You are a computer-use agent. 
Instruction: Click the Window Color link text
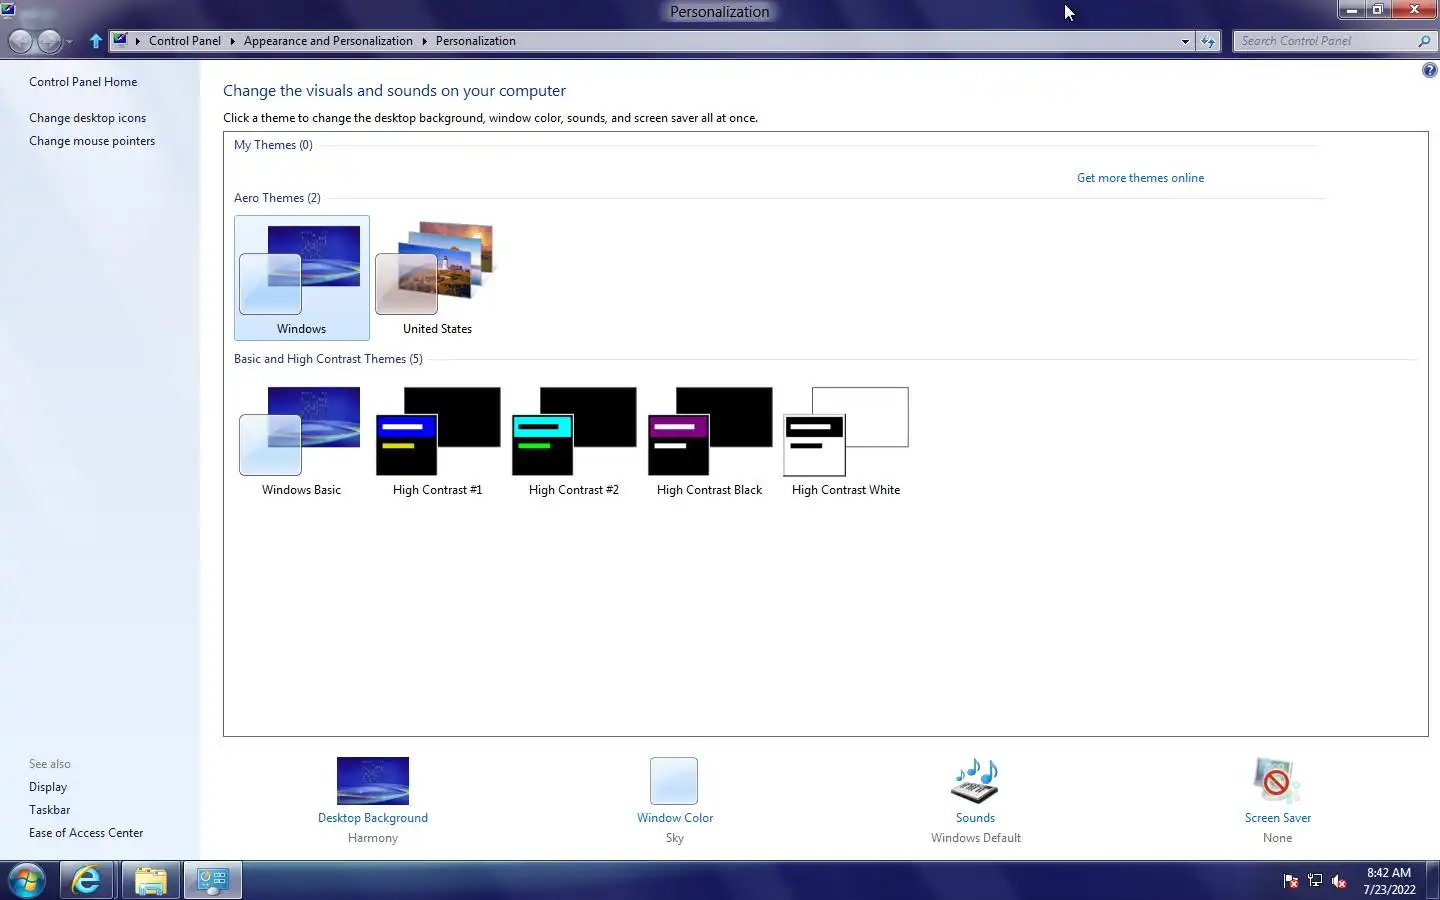coord(675,818)
